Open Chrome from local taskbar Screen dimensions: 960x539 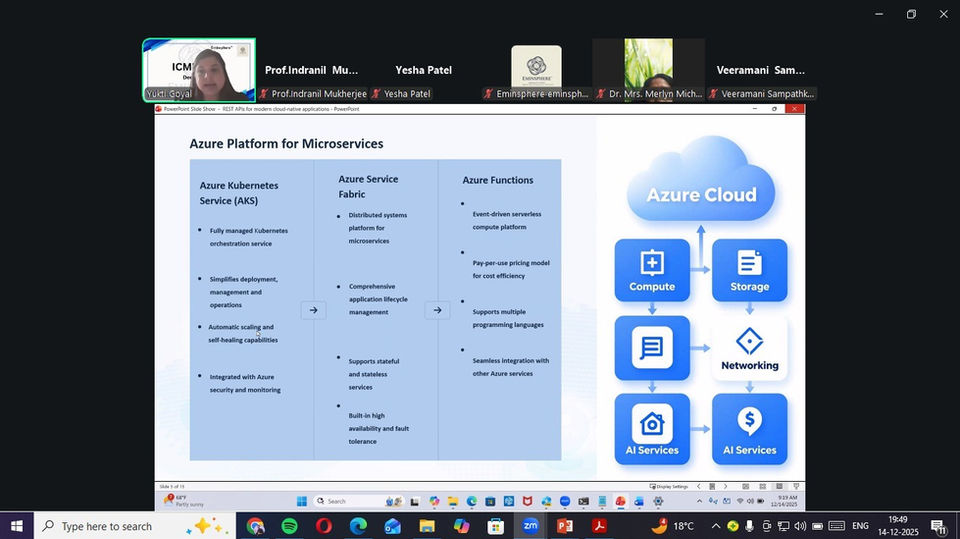pos(255,526)
